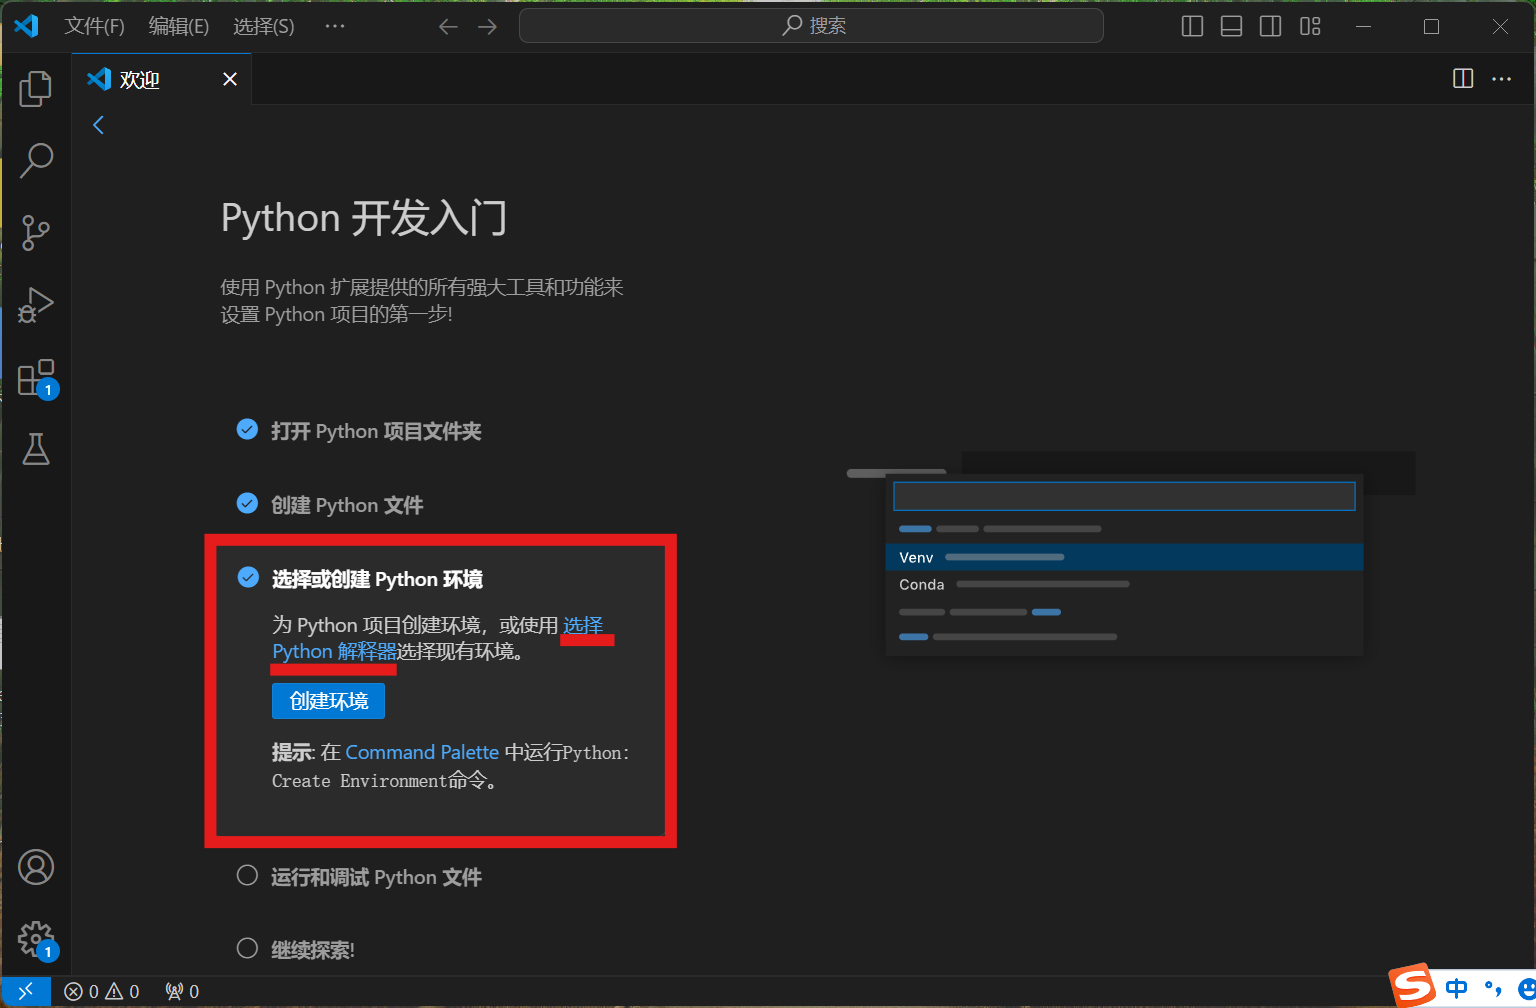
Task: Expand the 创建 Python 文件 step
Action: (x=347, y=505)
